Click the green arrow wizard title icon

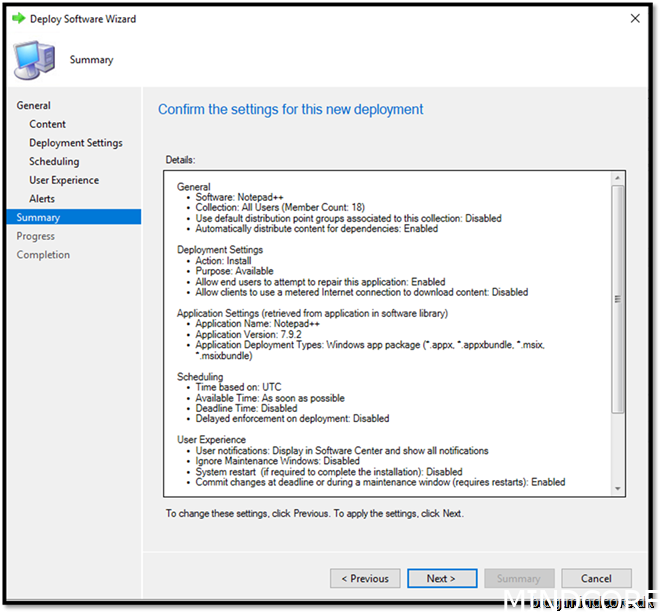pos(18,19)
